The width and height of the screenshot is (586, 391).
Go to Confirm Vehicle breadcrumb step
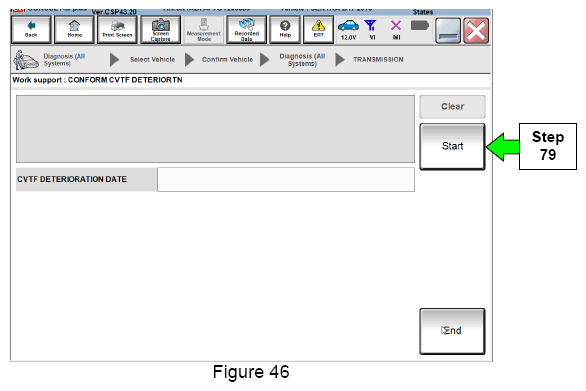point(227,60)
